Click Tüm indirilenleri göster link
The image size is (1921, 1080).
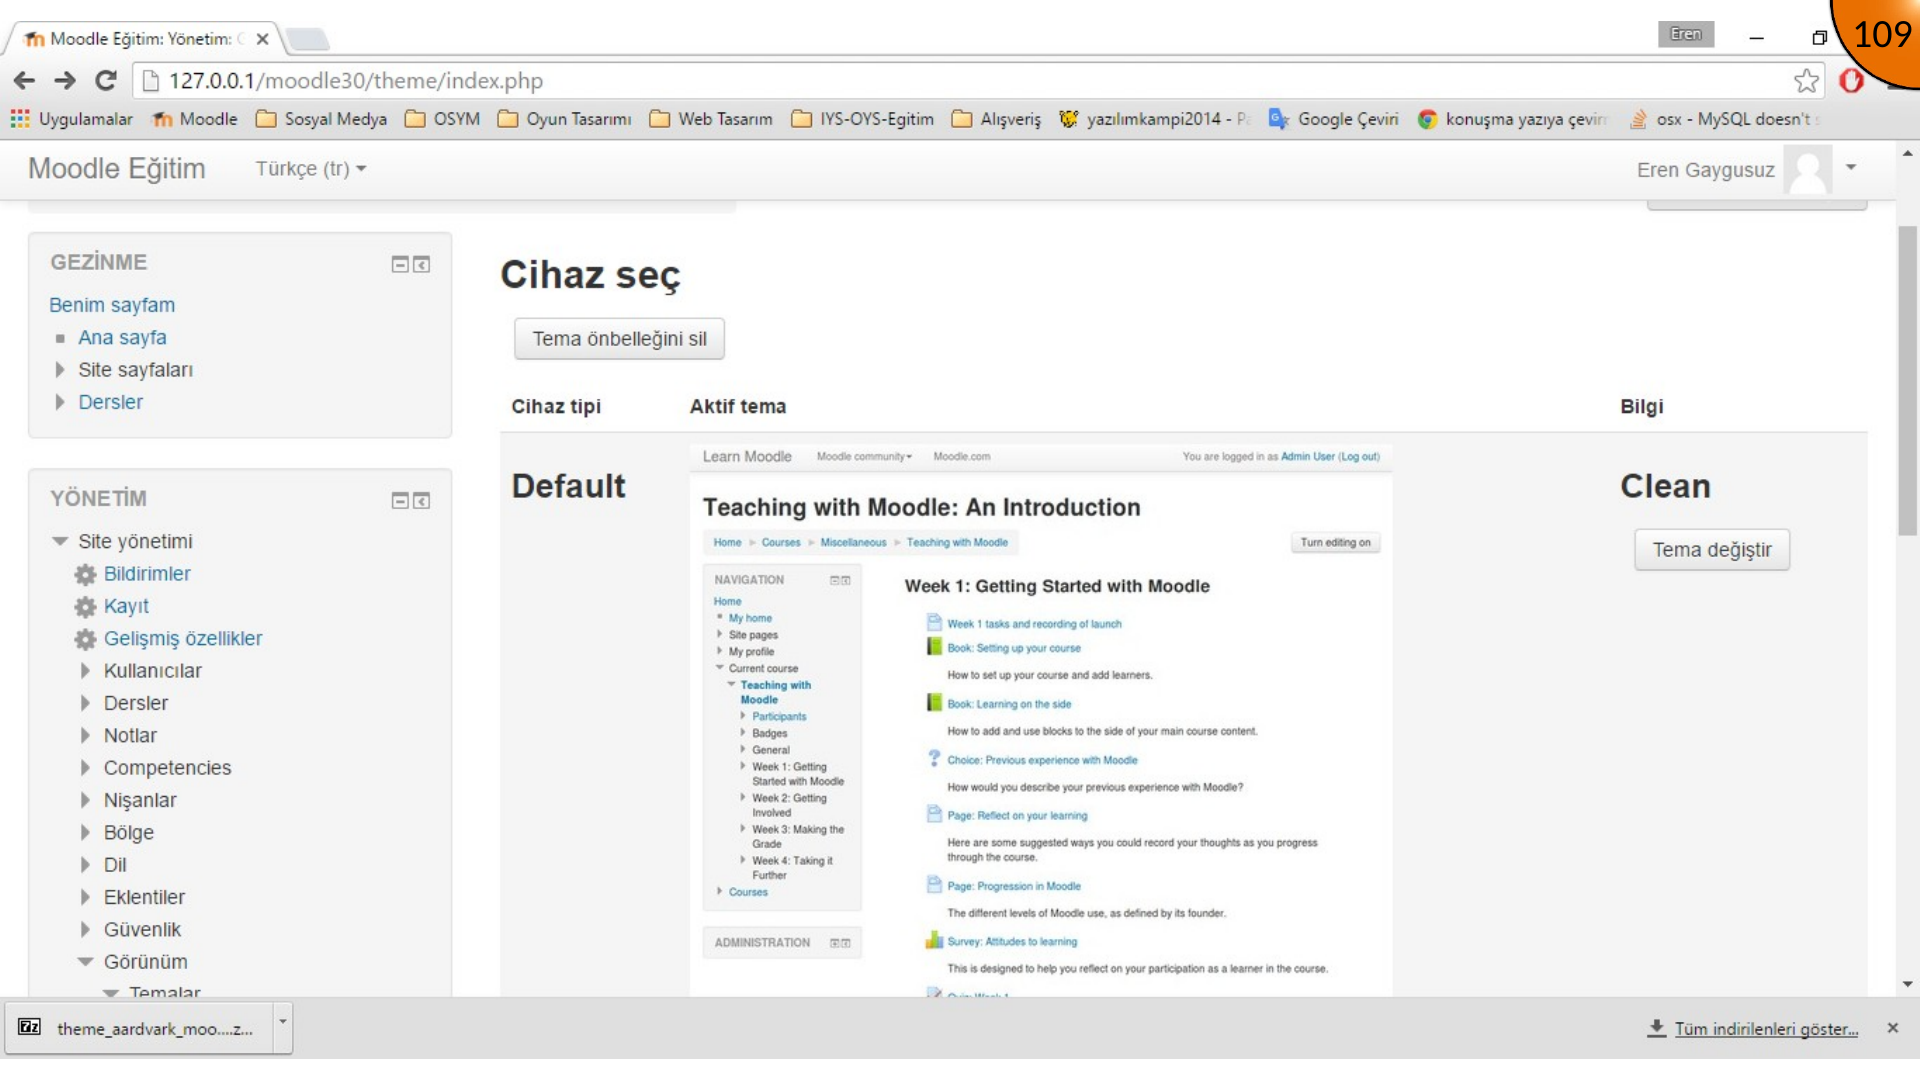[1766, 1029]
